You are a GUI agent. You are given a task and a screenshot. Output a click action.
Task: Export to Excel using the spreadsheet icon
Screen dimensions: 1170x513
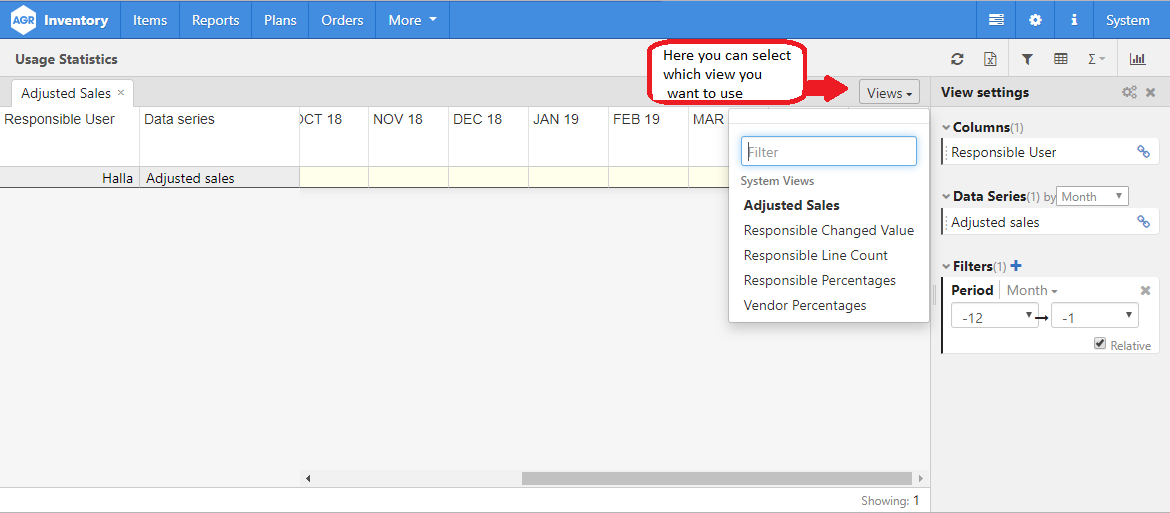990,60
